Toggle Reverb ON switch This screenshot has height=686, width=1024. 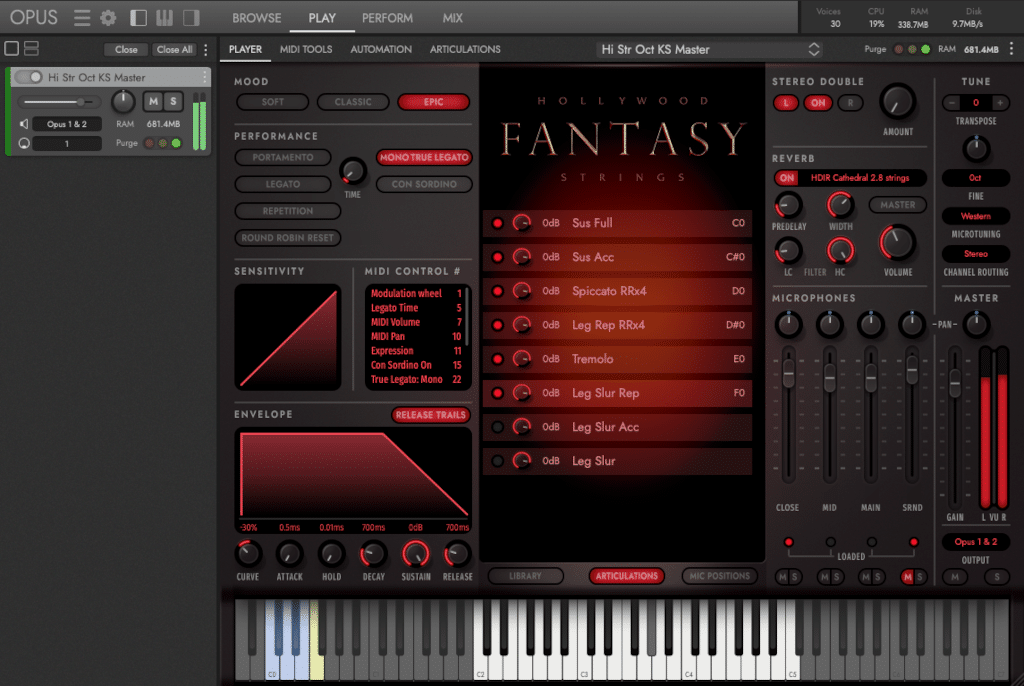tap(787, 178)
